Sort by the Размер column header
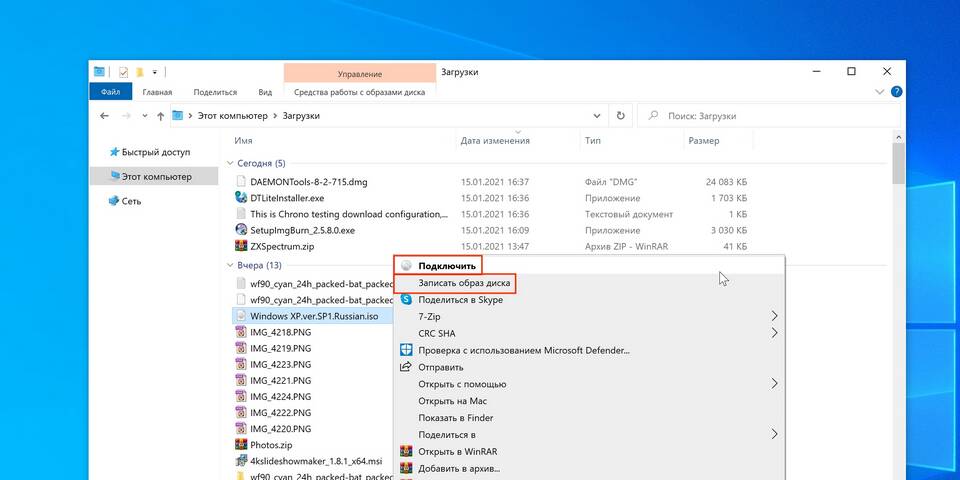The width and height of the screenshot is (960, 480). point(703,141)
